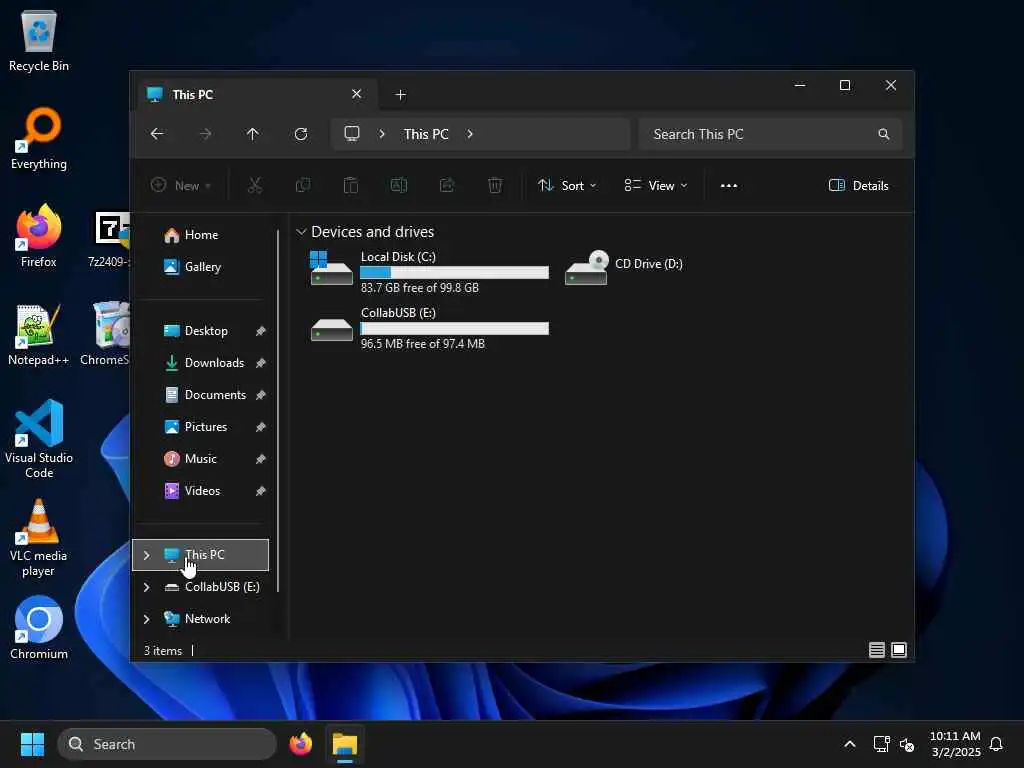This screenshot has width=1024, height=768.
Task: Click This PC in the address bar
Action: (x=426, y=134)
